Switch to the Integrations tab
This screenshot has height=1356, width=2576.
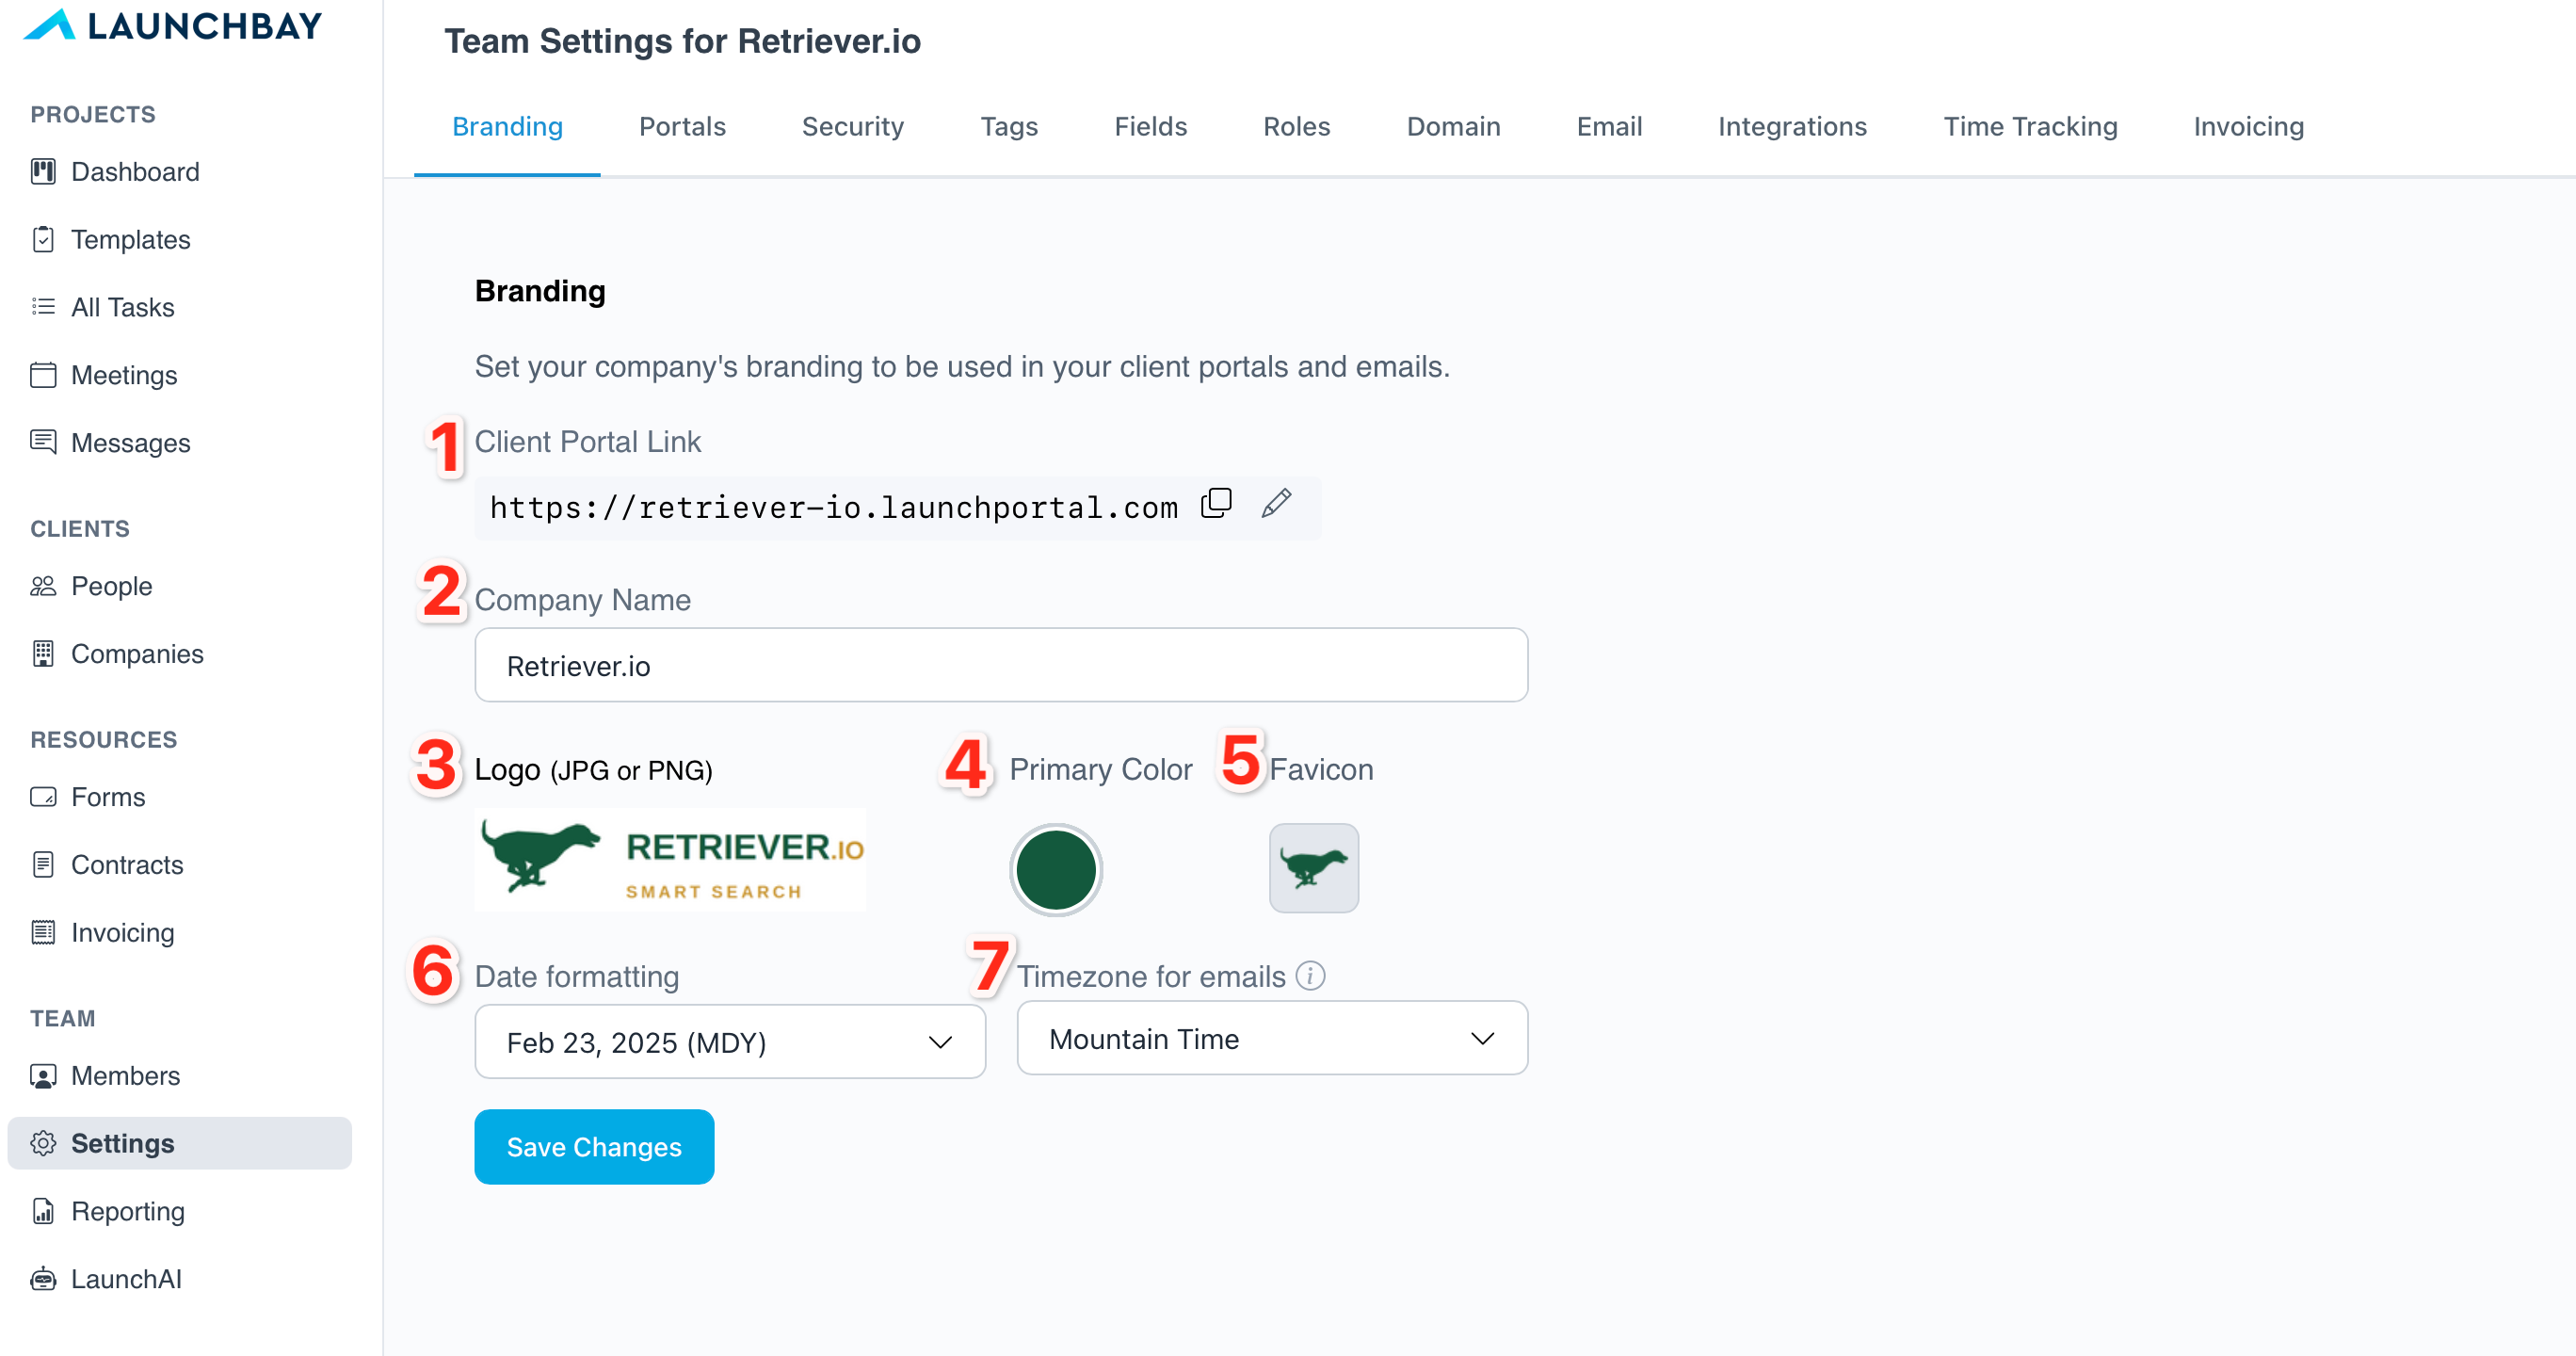click(x=1792, y=127)
